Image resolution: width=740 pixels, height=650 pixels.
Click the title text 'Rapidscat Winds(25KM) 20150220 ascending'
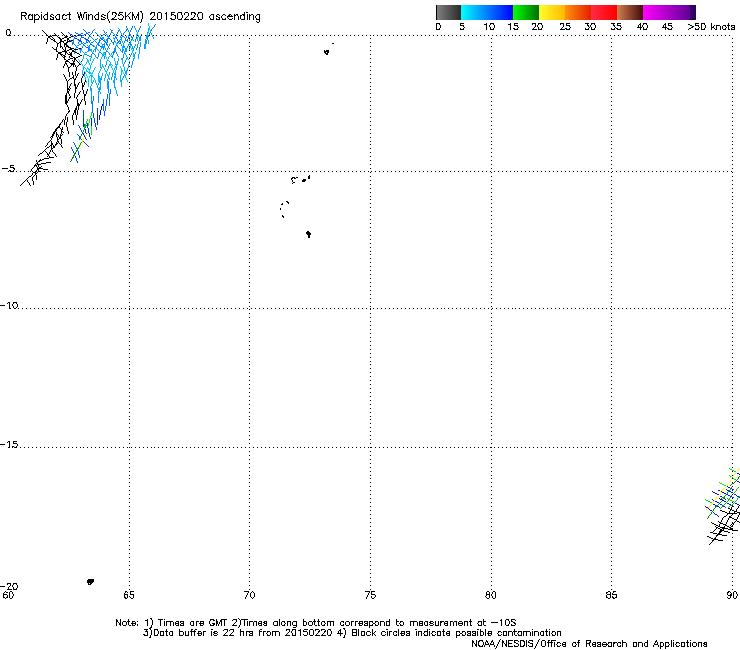140,17
